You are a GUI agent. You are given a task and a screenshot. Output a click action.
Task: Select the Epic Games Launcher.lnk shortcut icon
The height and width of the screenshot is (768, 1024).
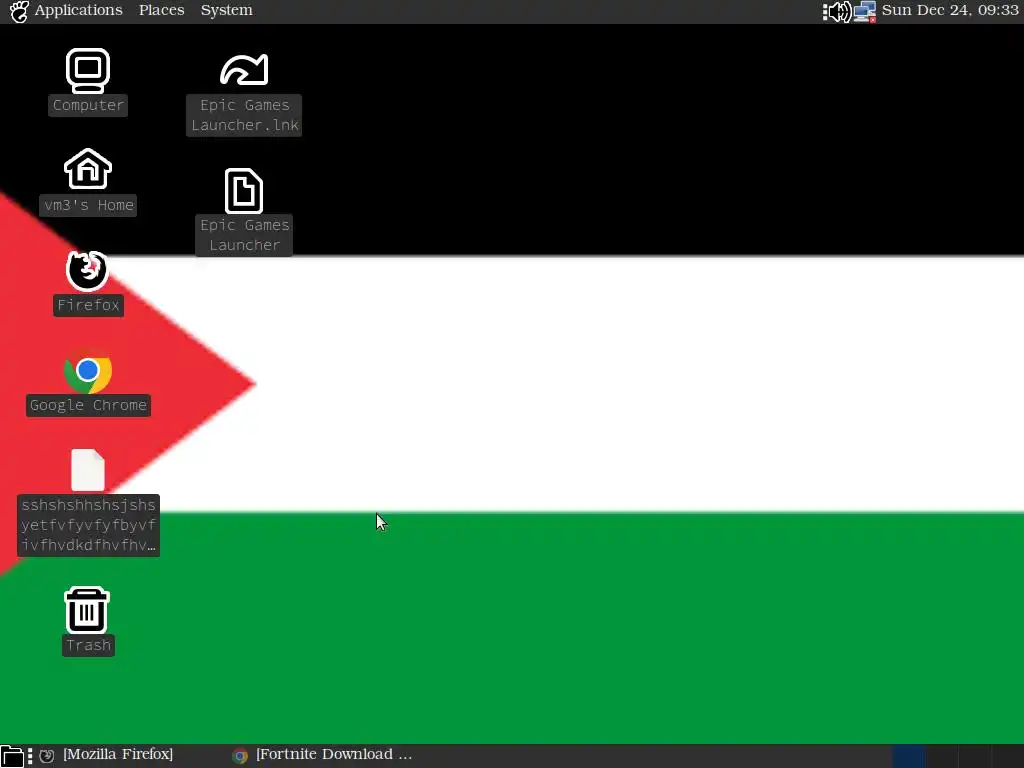tap(244, 70)
